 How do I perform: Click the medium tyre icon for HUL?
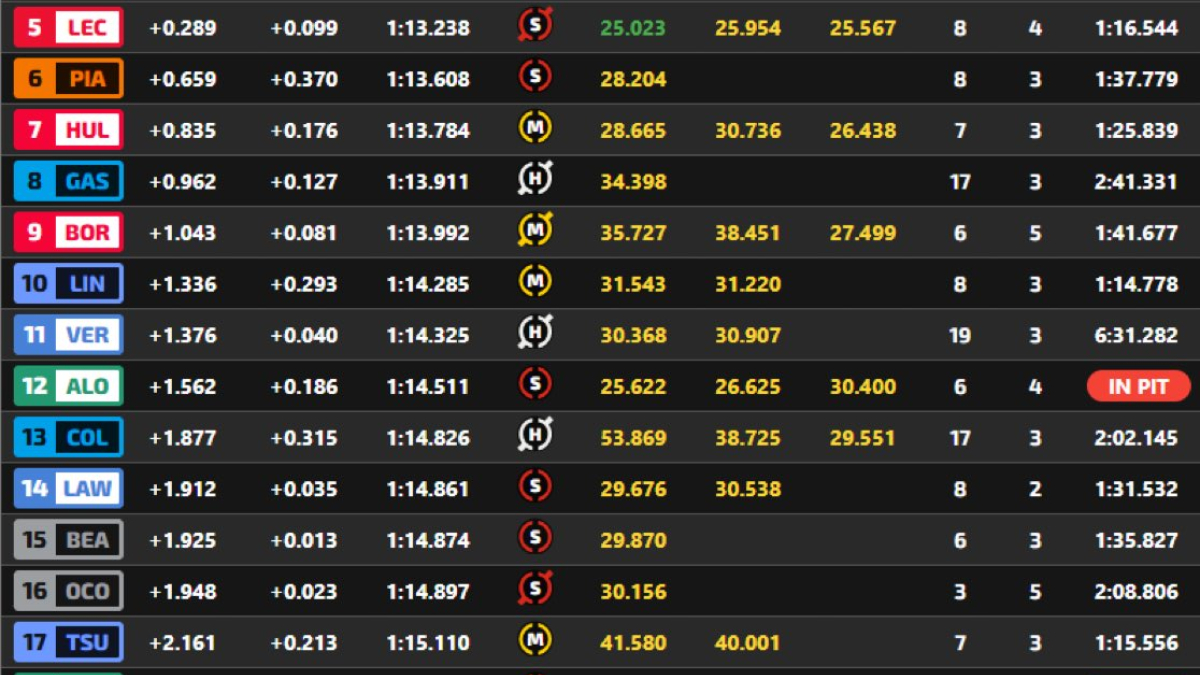(535, 127)
